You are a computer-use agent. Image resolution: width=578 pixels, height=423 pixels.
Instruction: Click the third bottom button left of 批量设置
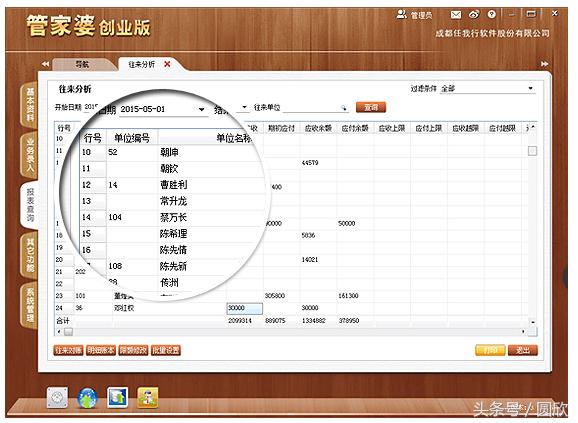[x=133, y=350]
